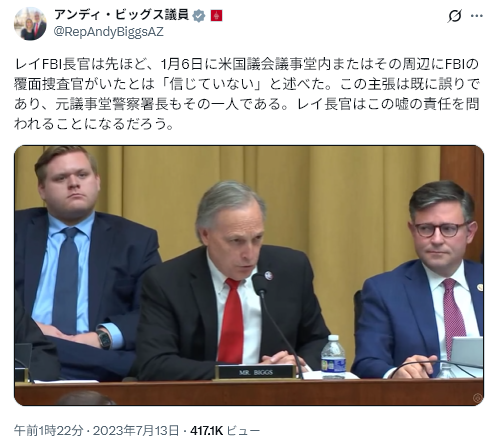
Task: Open the Grok slashed-circle icon
Action: [x=455, y=16]
